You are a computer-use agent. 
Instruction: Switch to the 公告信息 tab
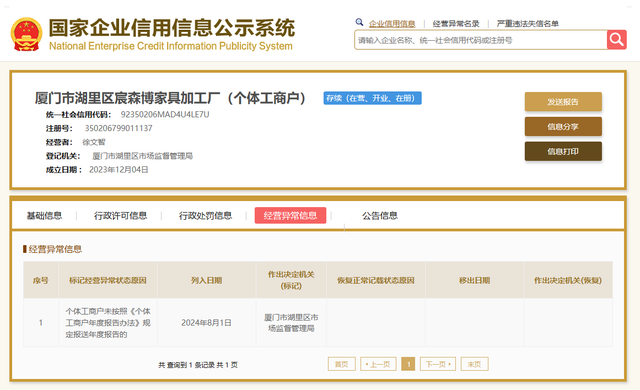380,215
